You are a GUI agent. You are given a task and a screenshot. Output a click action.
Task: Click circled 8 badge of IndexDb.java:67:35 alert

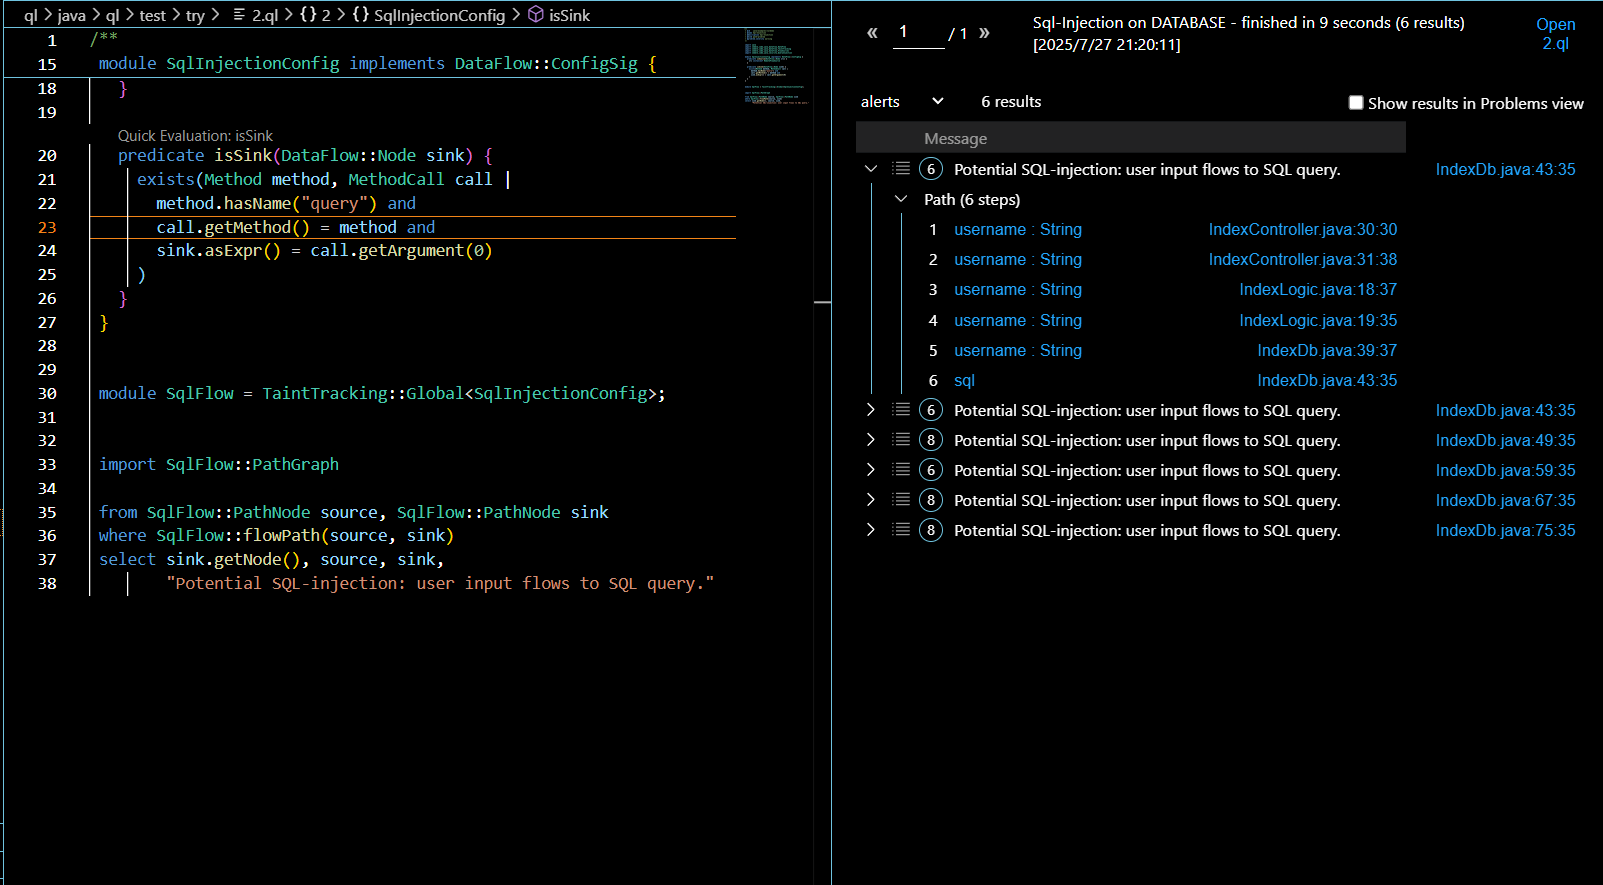click(931, 500)
